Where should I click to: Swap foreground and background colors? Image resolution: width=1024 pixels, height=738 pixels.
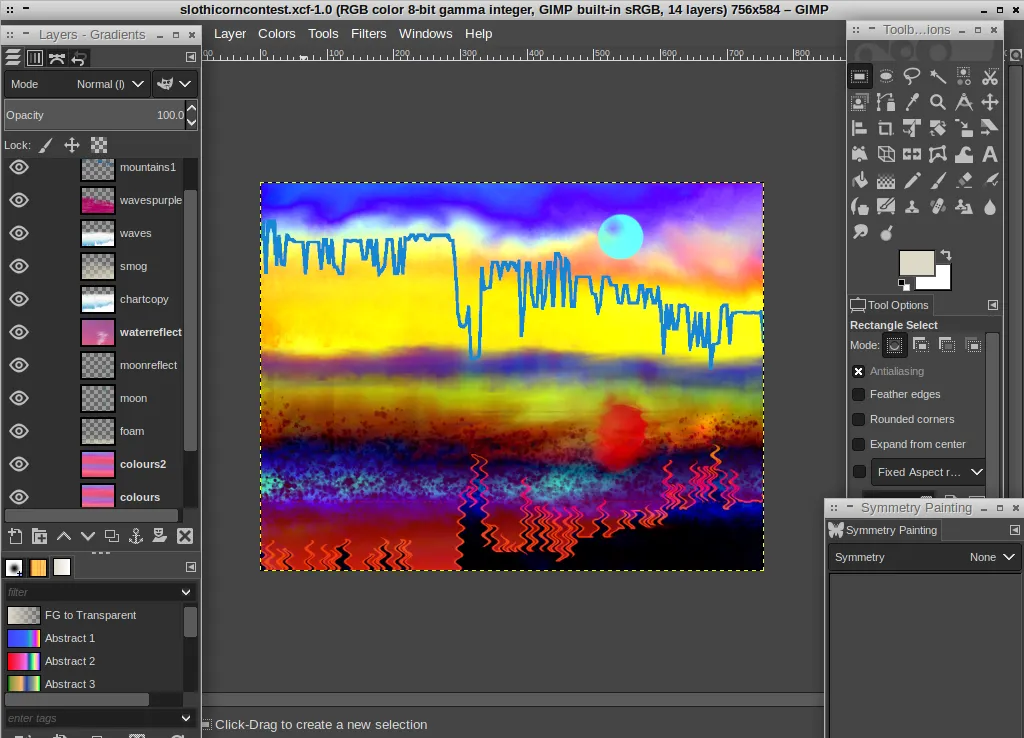[x=946, y=255]
